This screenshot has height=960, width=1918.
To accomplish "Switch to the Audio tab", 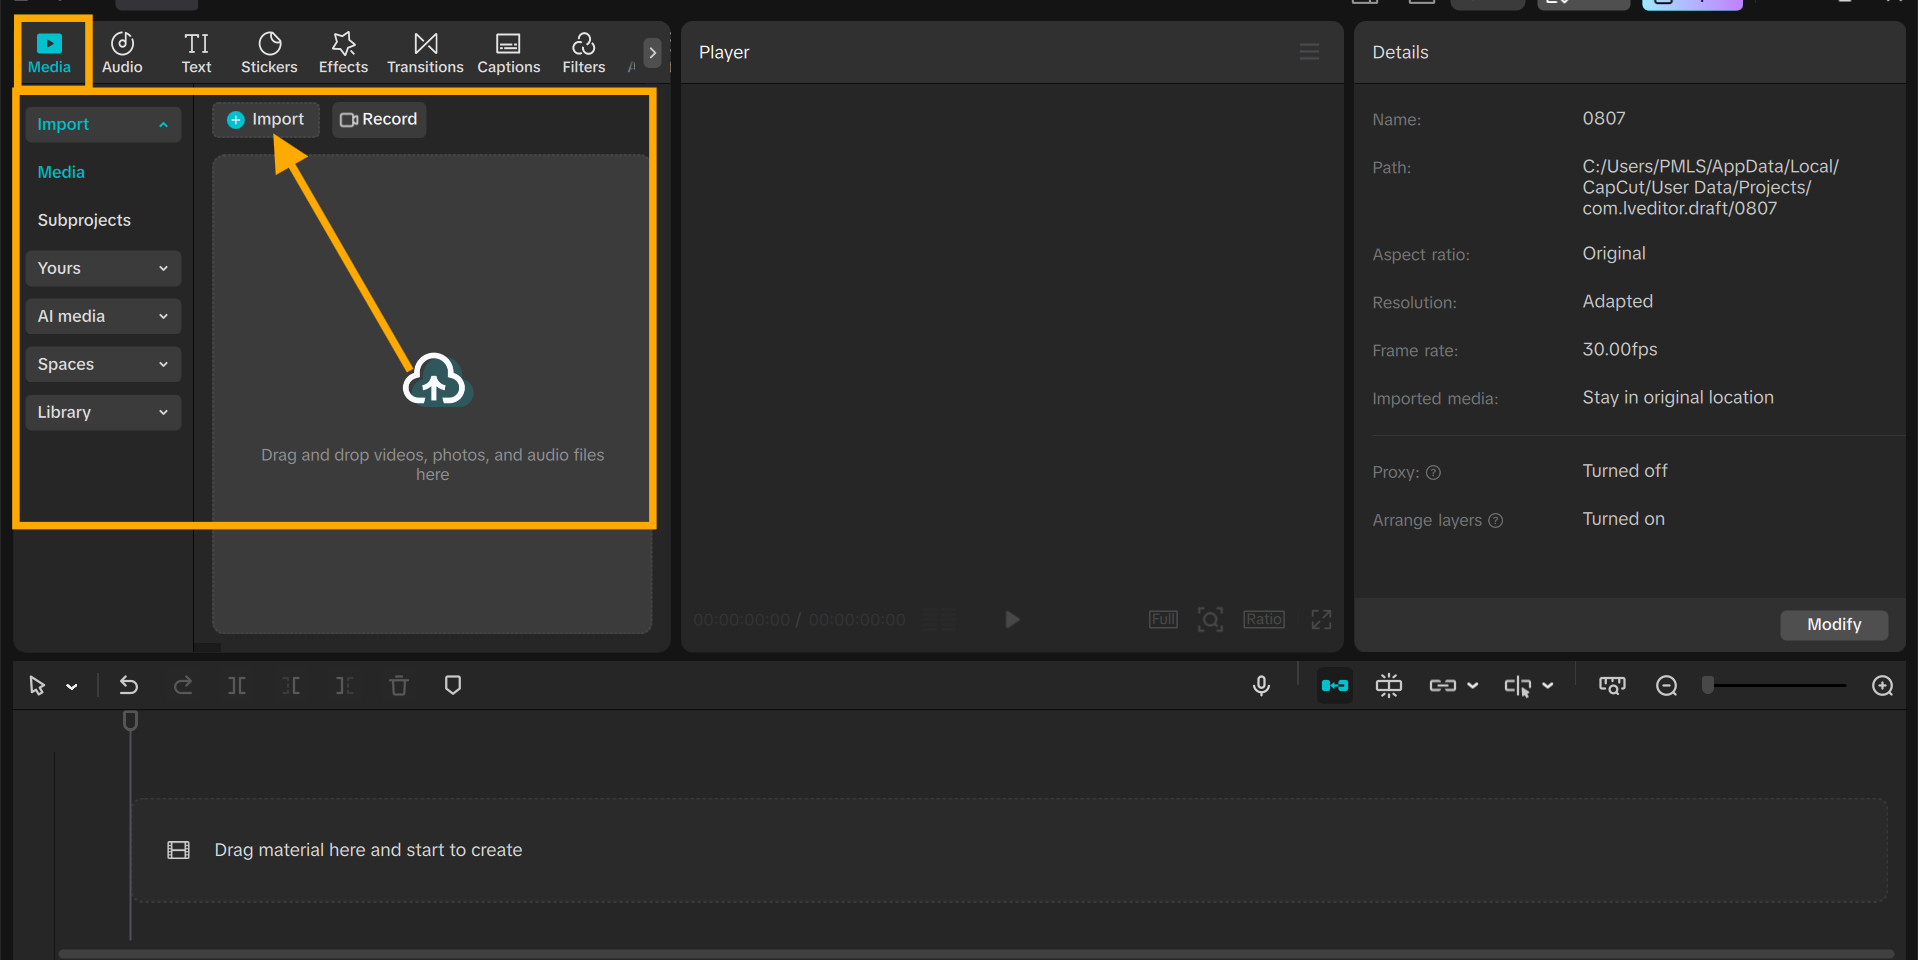I will (122, 52).
